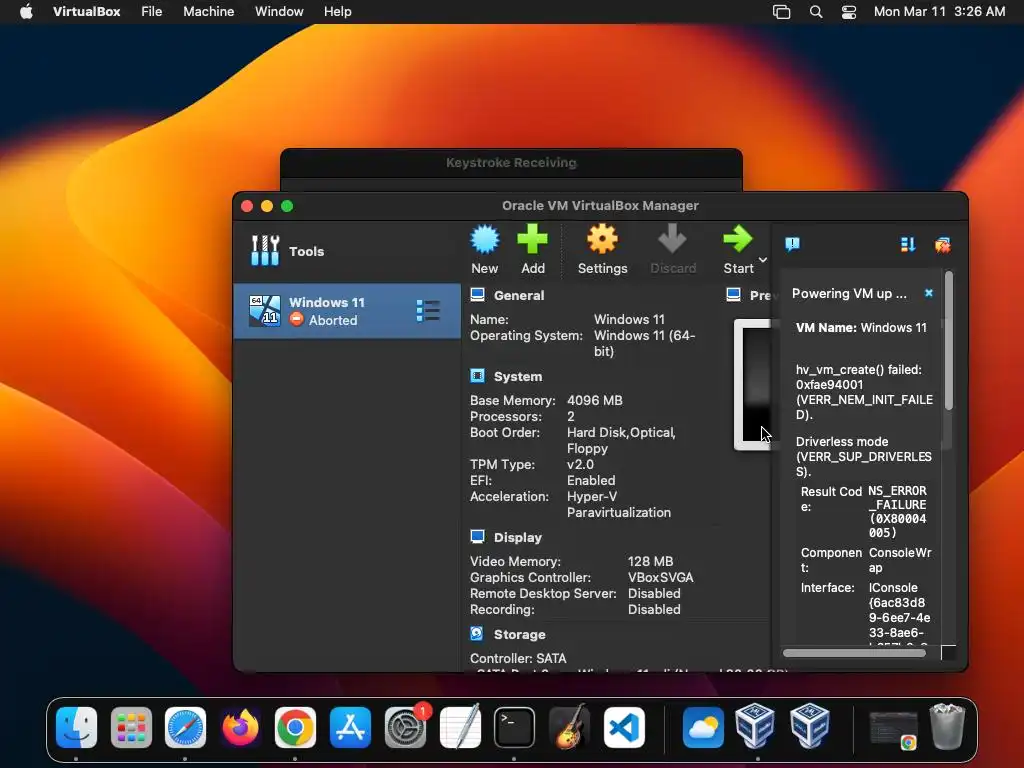1024x768 pixels.
Task: Open the VirtualBox app menu
Action: (86, 12)
